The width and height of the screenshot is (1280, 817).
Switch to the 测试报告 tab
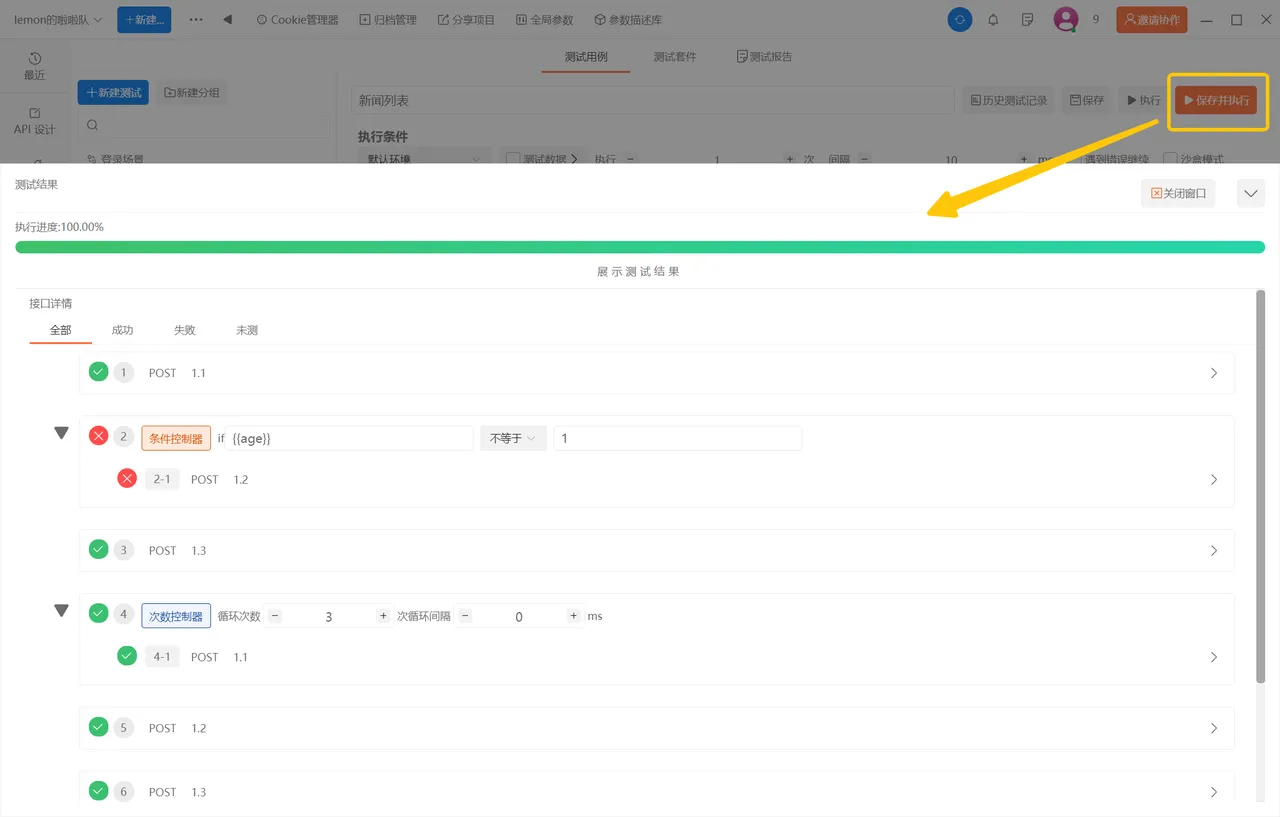(x=765, y=57)
